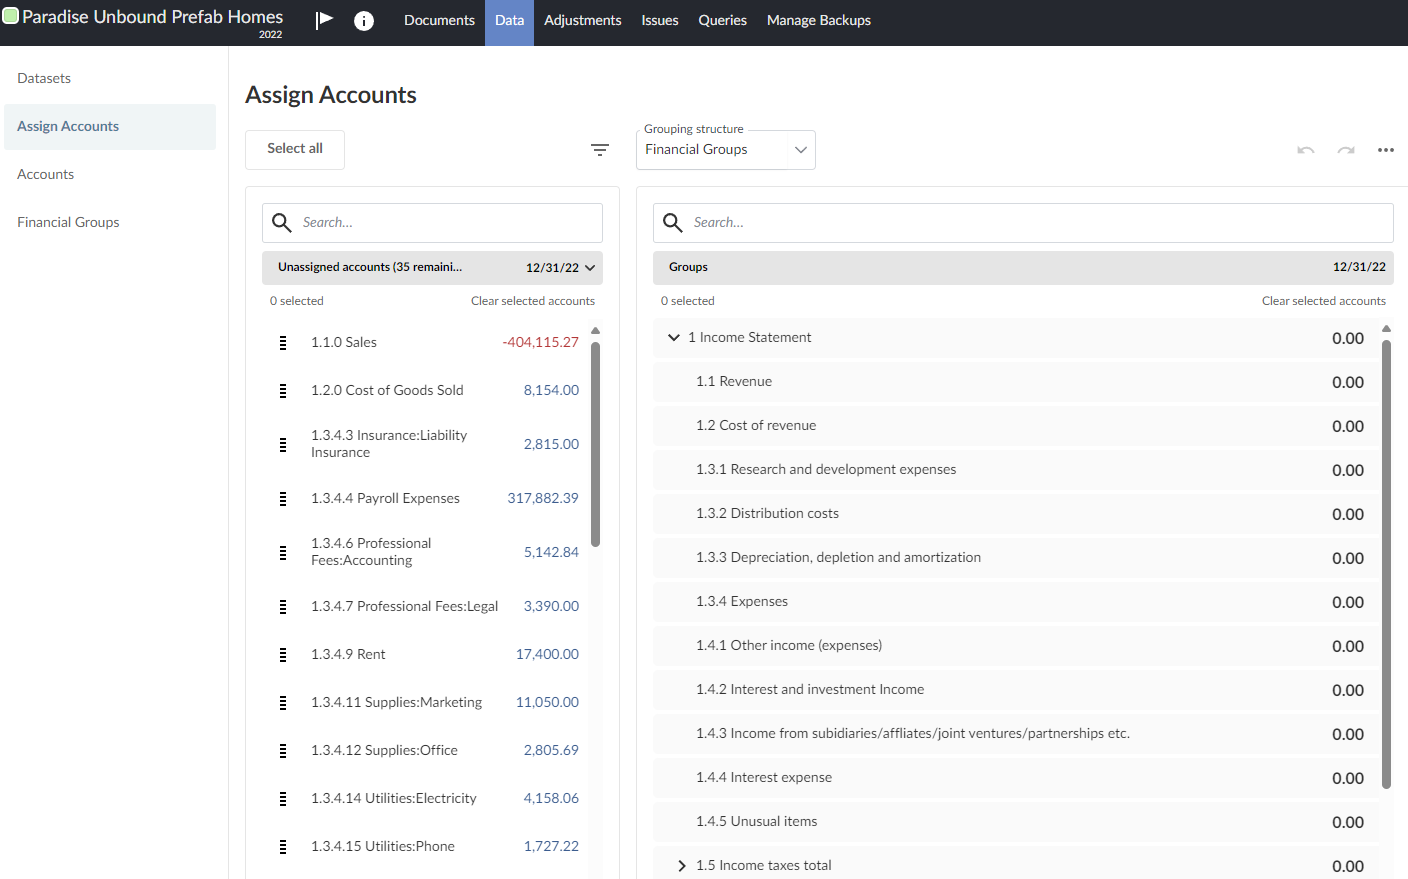Open the more options ellipsis menu
The height and width of the screenshot is (879, 1408).
point(1385,150)
